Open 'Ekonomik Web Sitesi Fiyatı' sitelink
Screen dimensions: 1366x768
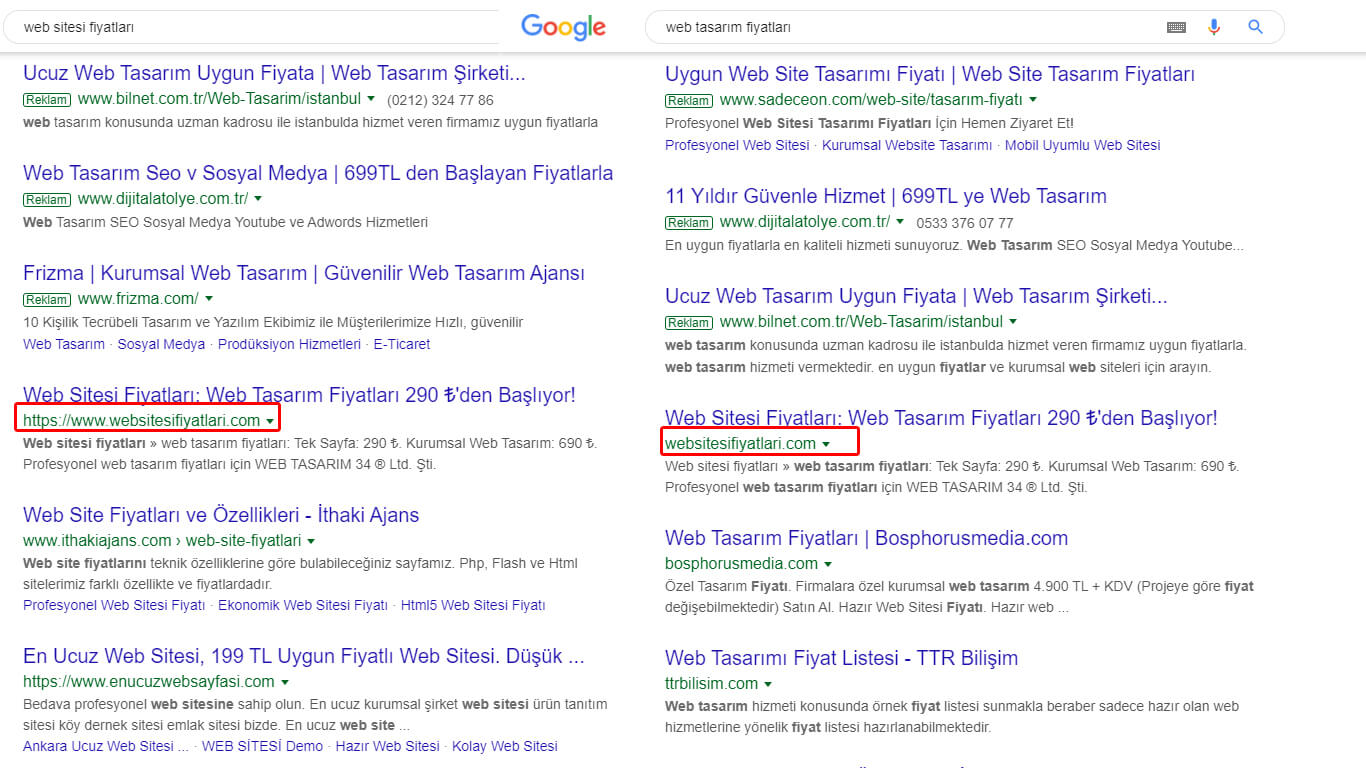(x=303, y=605)
